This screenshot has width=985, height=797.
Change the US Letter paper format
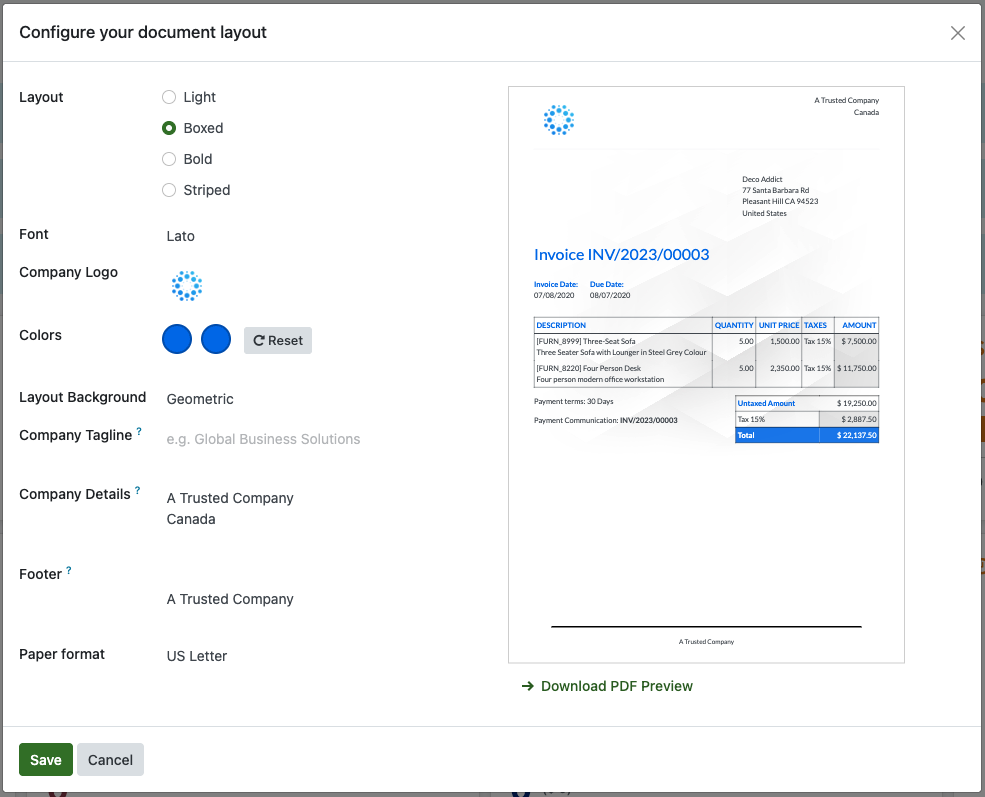197,656
